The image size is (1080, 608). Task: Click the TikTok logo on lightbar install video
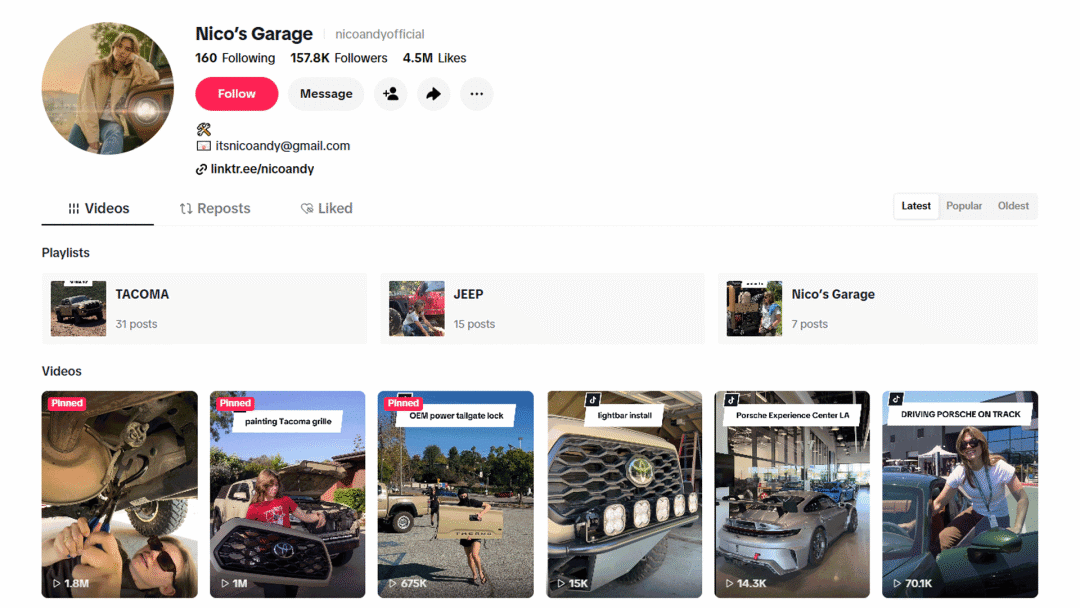[592, 399]
